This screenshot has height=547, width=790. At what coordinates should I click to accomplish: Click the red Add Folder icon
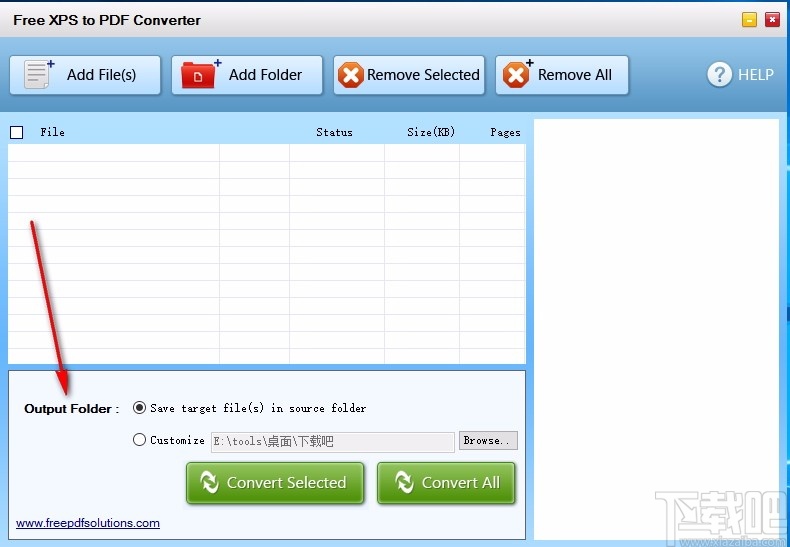click(201, 74)
